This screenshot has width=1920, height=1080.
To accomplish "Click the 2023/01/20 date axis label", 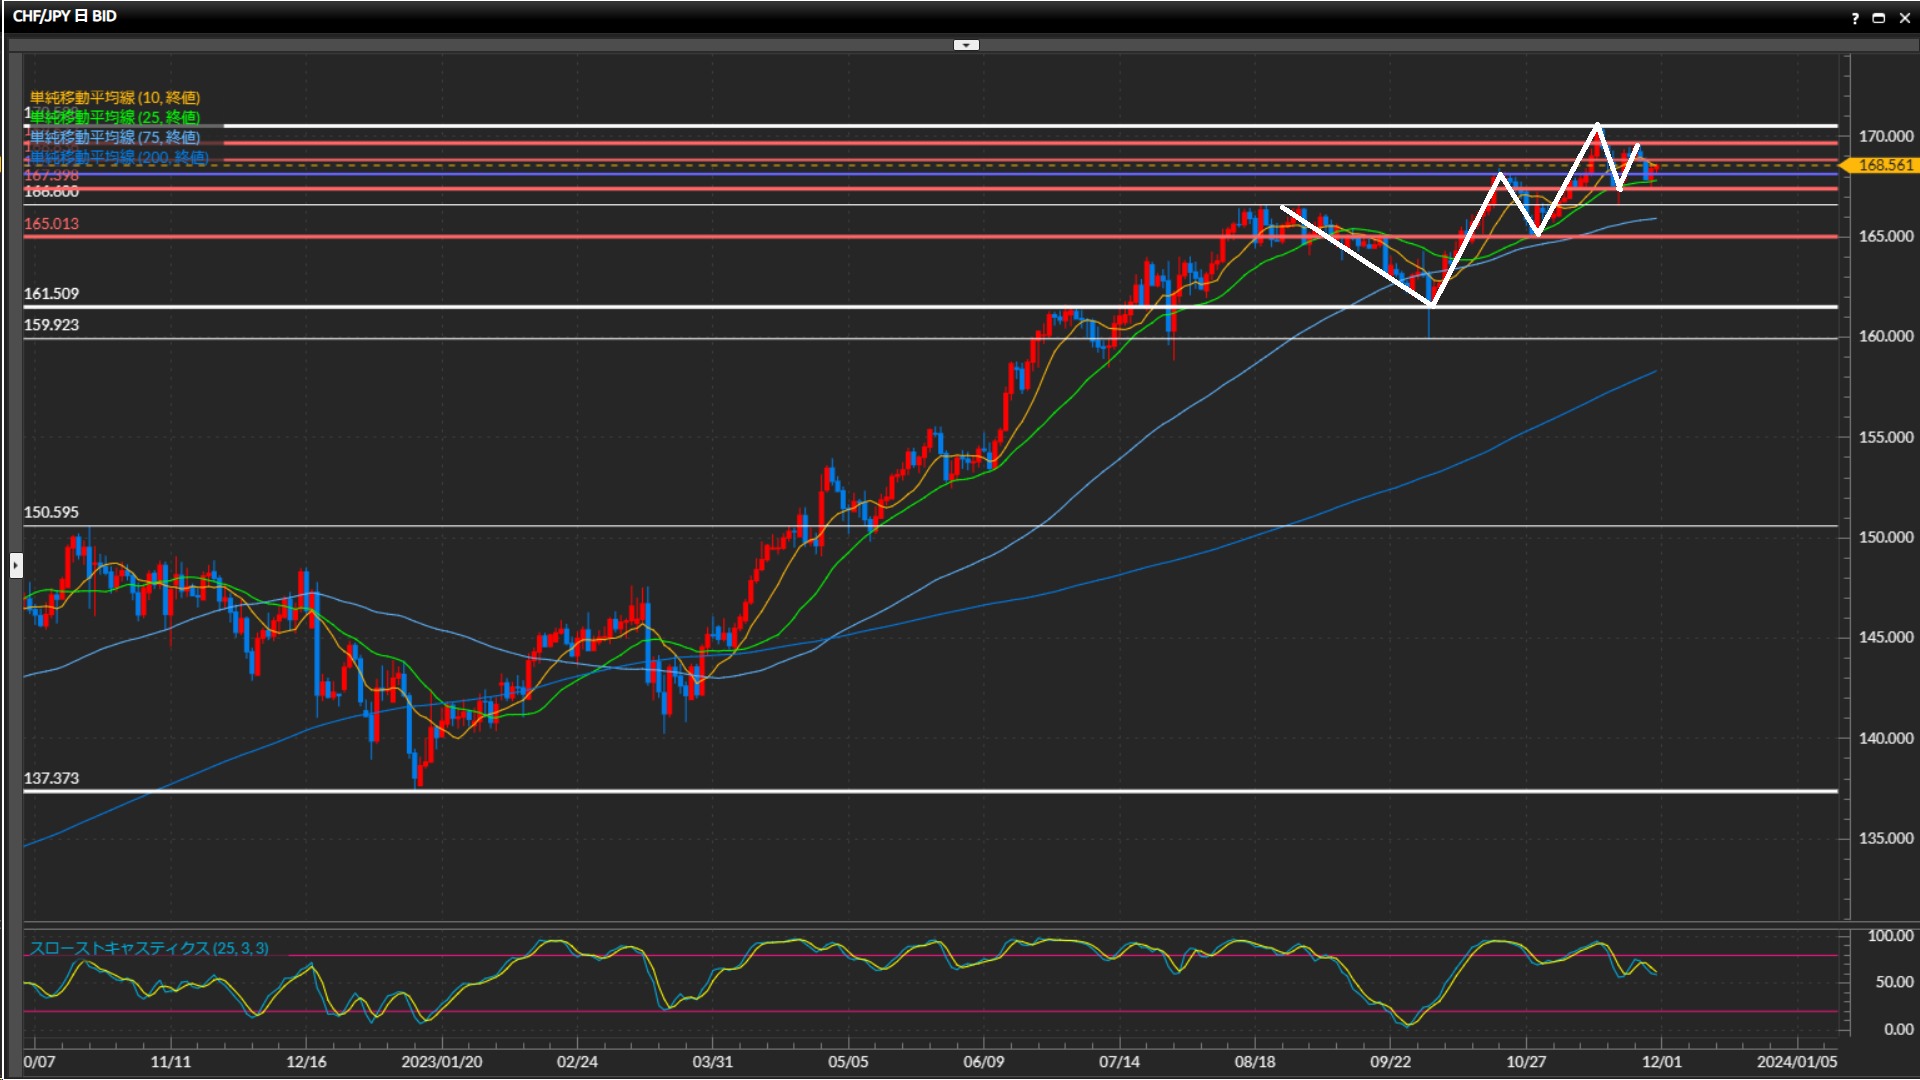I will click(441, 1061).
